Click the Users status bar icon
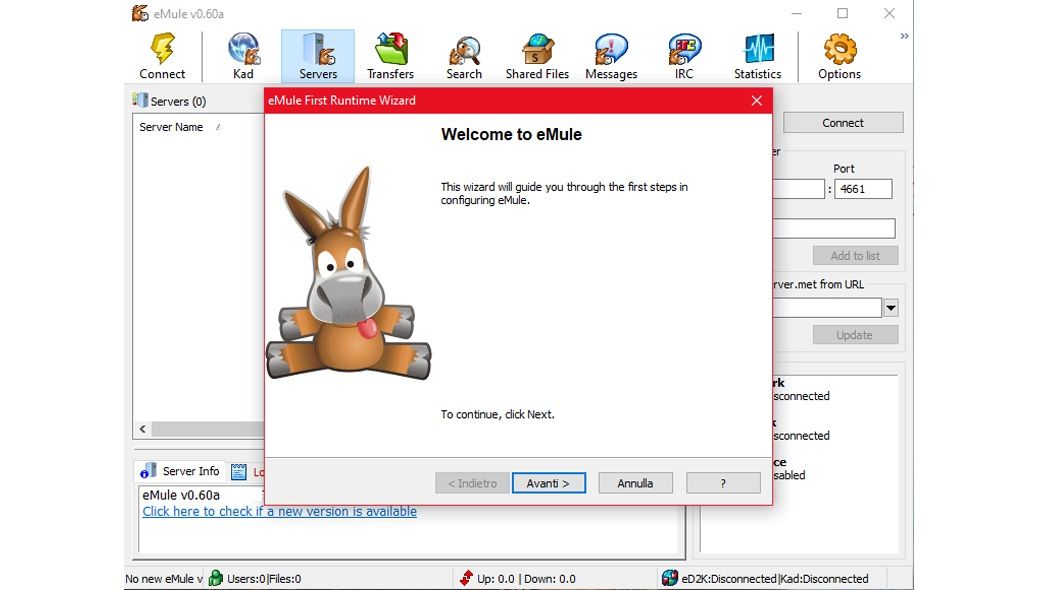The height and width of the screenshot is (590, 1050). point(216,578)
